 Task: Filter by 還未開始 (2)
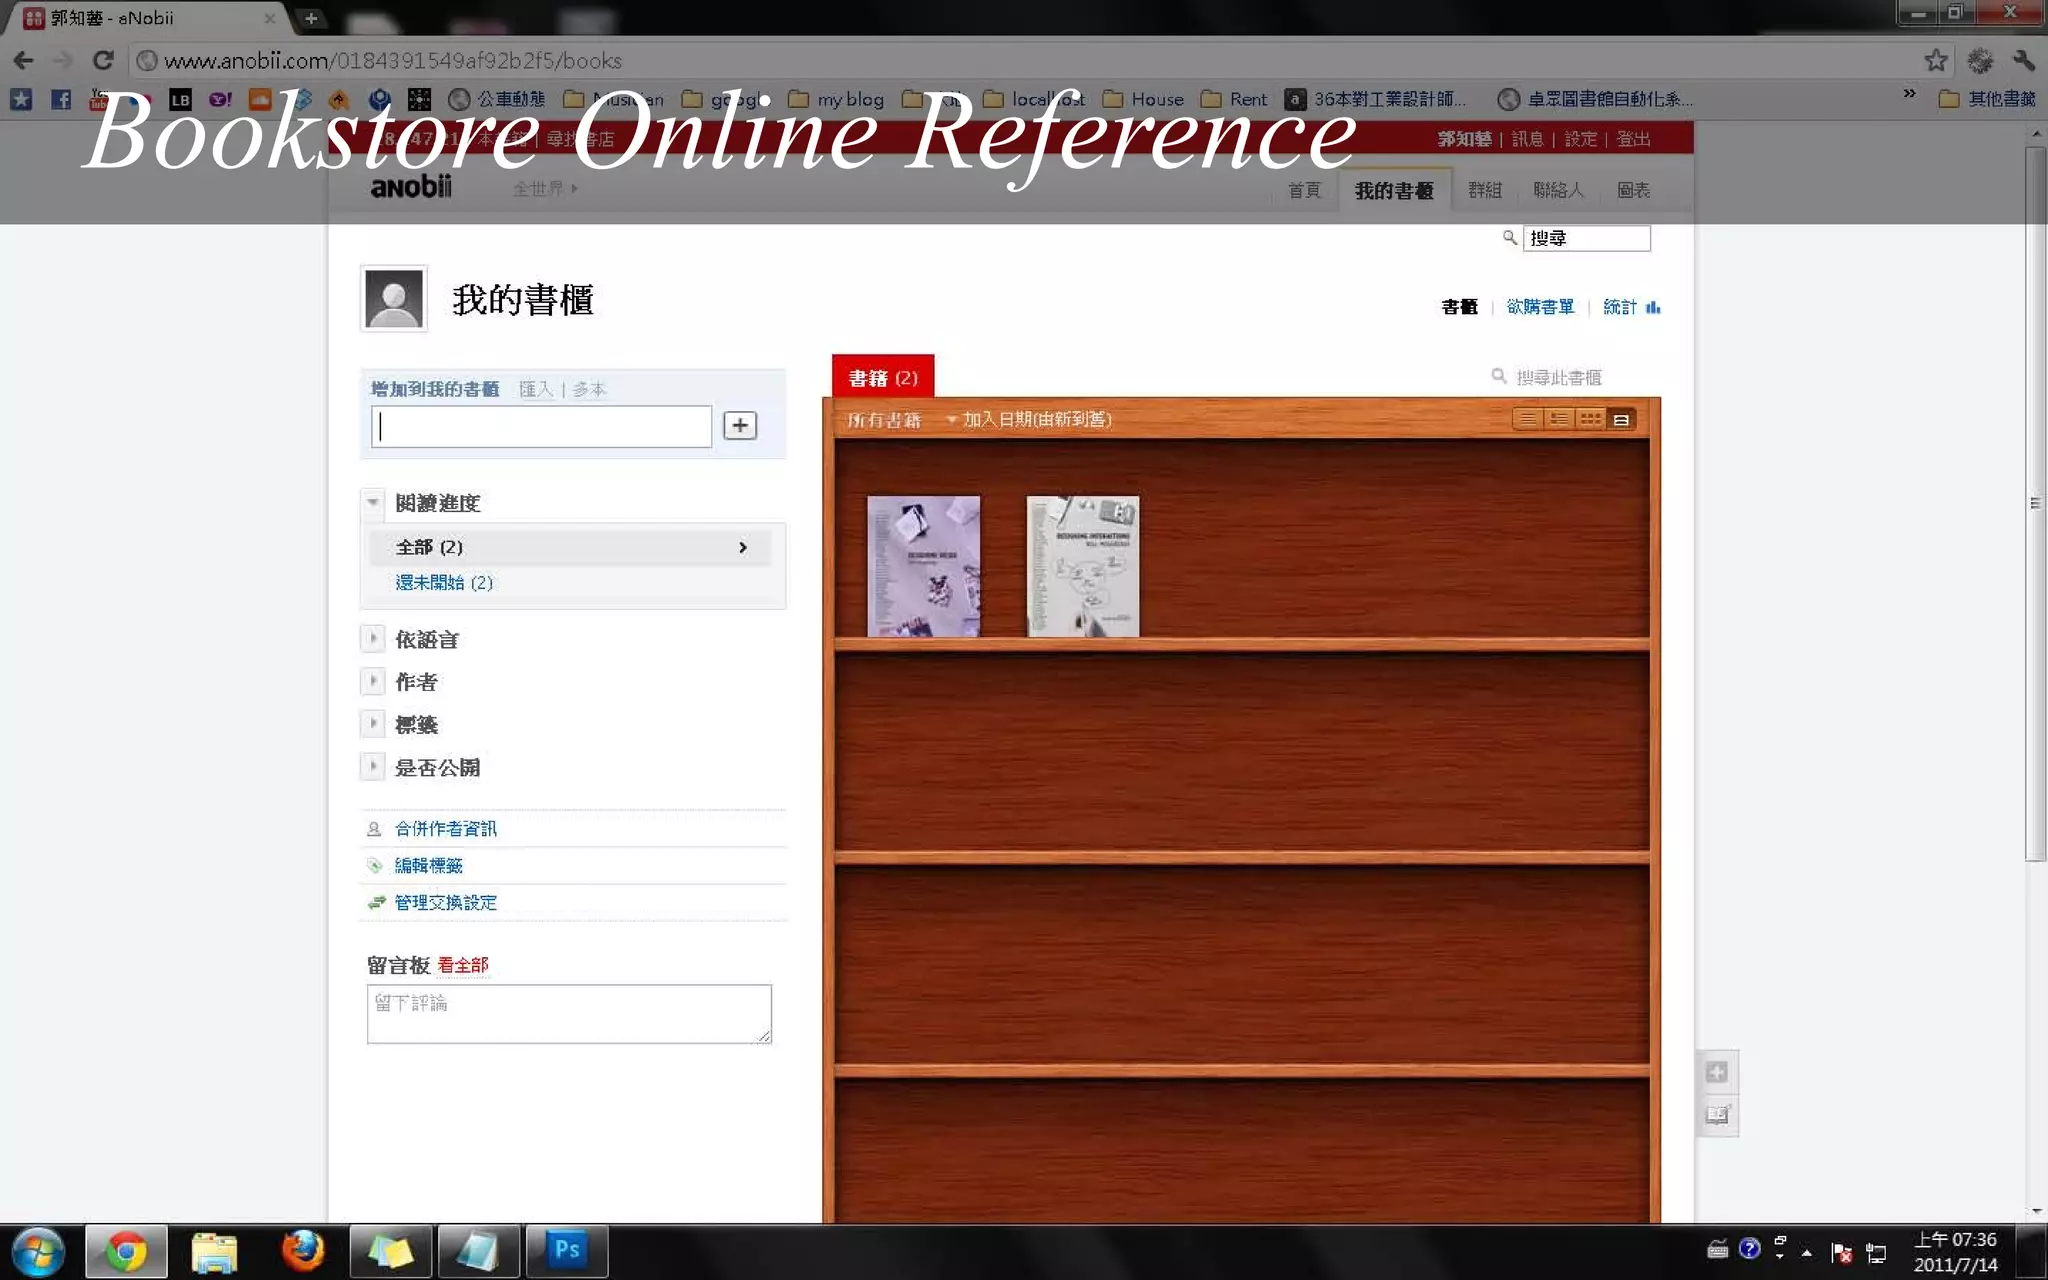tap(444, 582)
